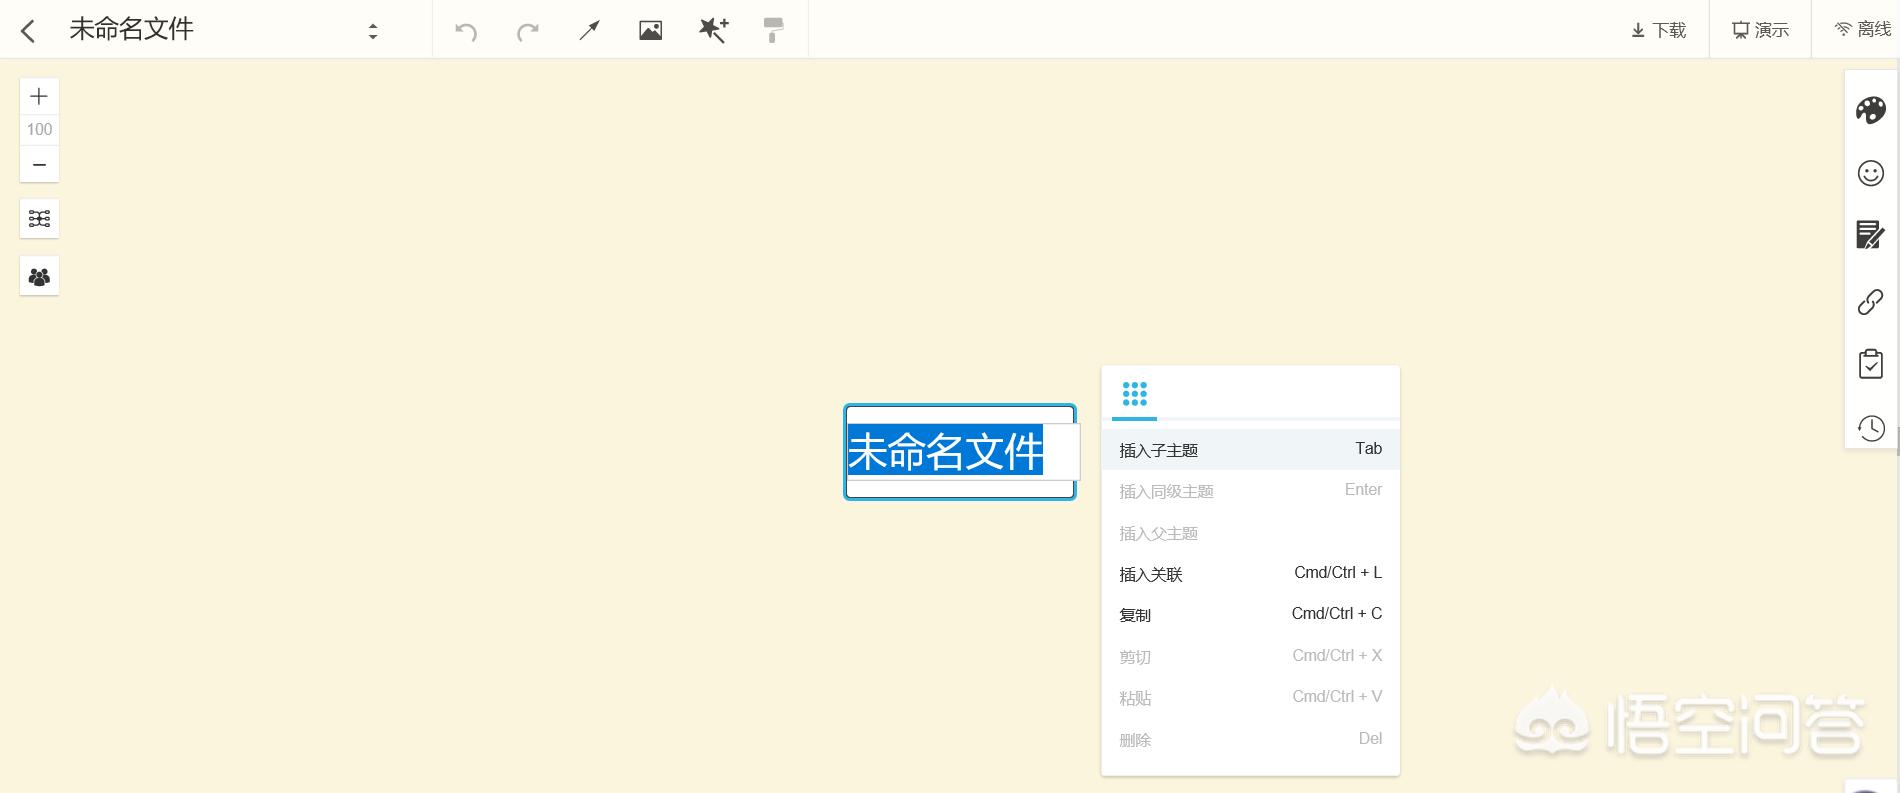Zoom in with the plus button
Viewport: 1900px width, 793px height.
pyautogui.click(x=39, y=97)
